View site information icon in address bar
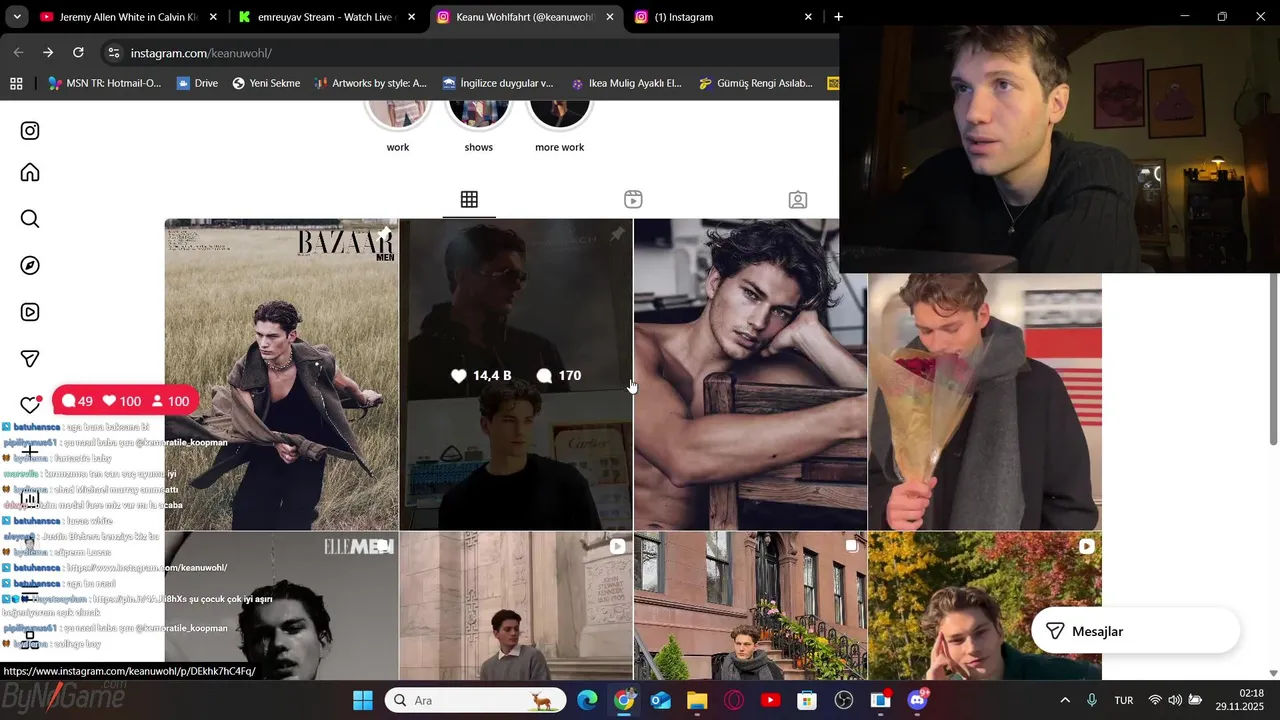1280x720 pixels. [114, 53]
